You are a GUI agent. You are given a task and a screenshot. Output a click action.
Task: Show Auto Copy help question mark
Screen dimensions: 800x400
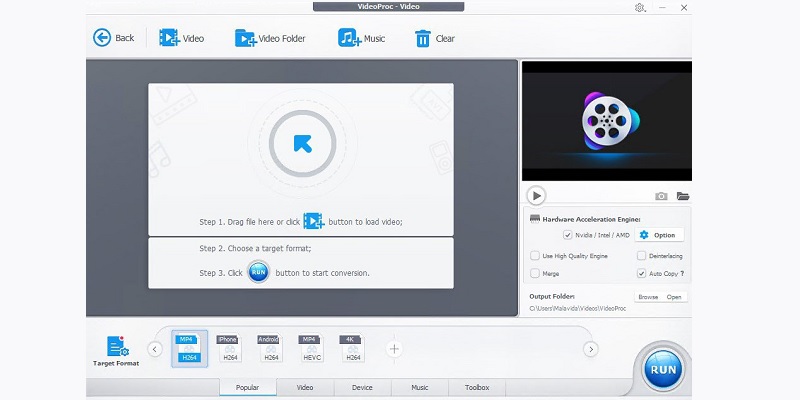pyautogui.click(x=682, y=273)
